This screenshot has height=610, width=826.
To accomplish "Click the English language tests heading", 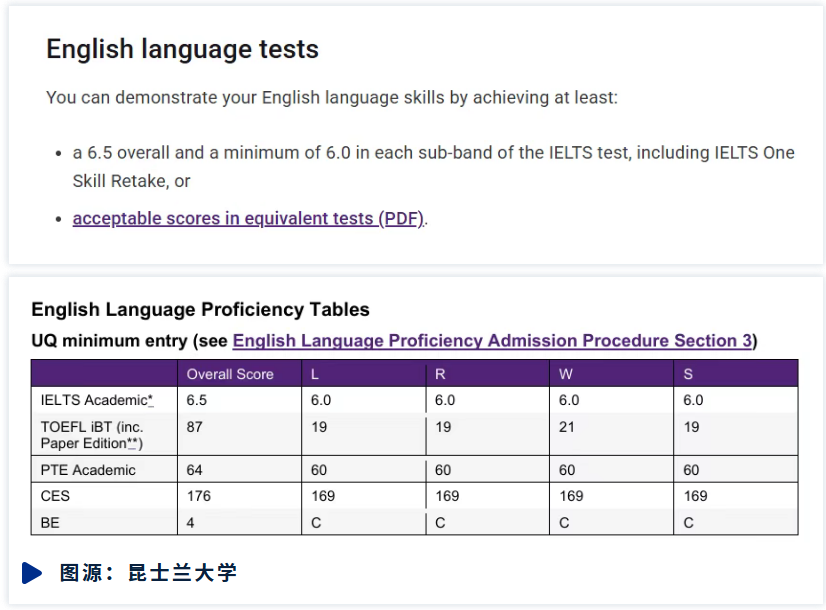I will tap(182, 49).
